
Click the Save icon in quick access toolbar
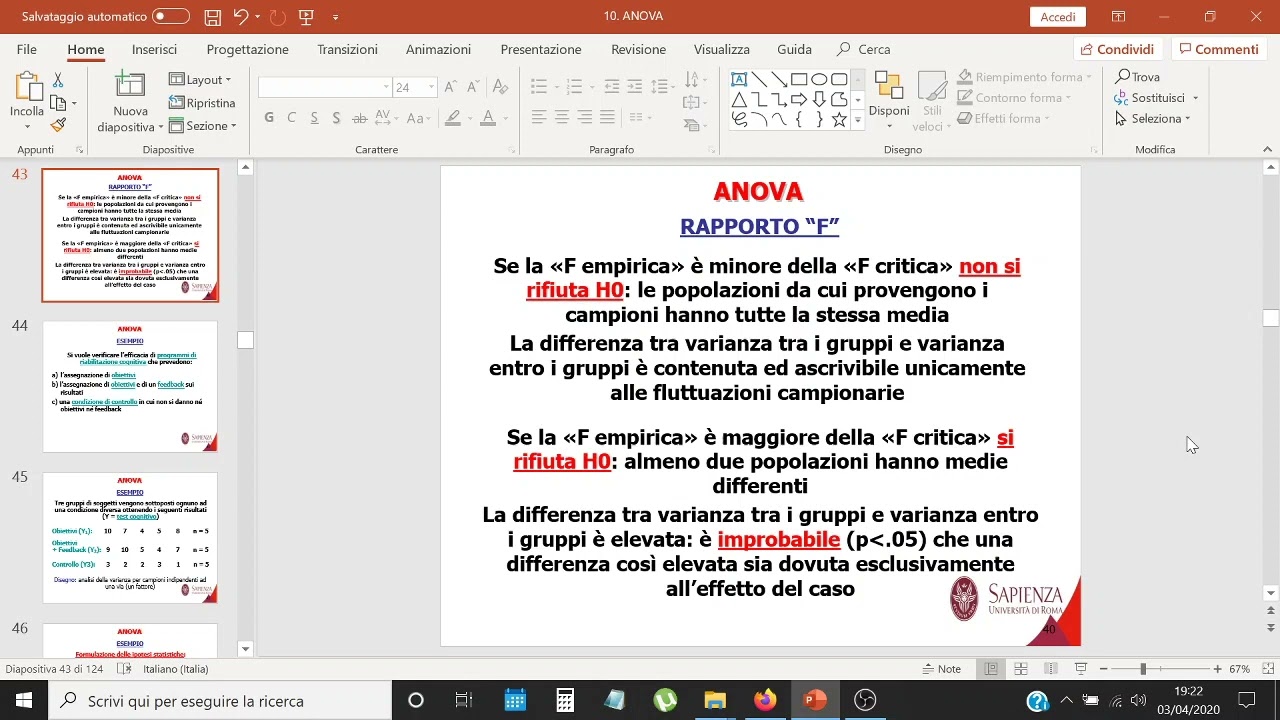click(x=212, y=17)
